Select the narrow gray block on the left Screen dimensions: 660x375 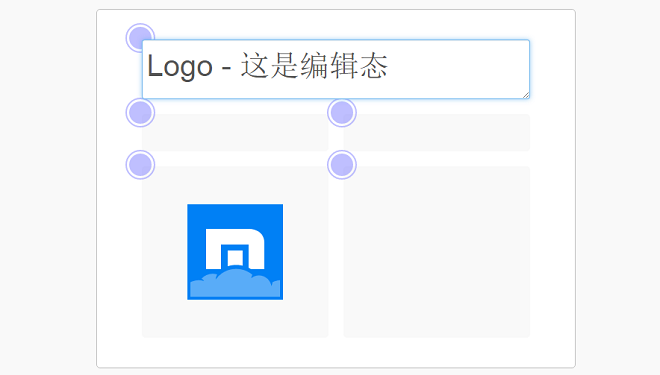tap(235, 132)
